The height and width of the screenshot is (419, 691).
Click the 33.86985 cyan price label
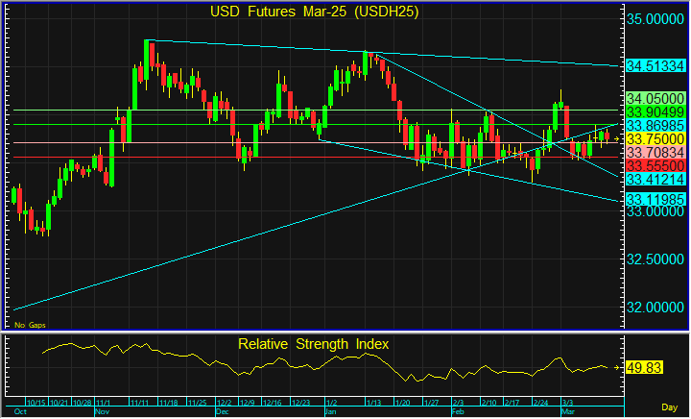[x=656, y=125]
